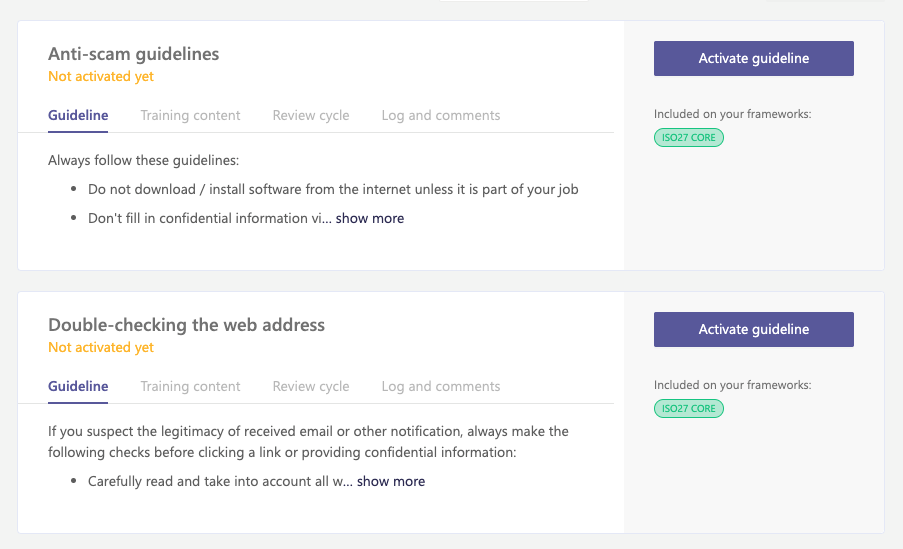Screen dimensions: 903x549
Task: Open the Anti-scam guidelines title
Action: click(134, 54)
